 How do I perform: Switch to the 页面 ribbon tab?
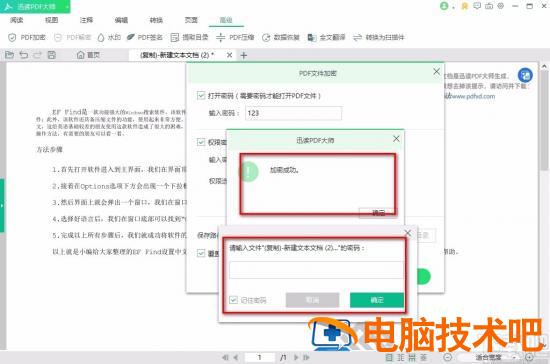pyautogui.click(x=191, y=20)
